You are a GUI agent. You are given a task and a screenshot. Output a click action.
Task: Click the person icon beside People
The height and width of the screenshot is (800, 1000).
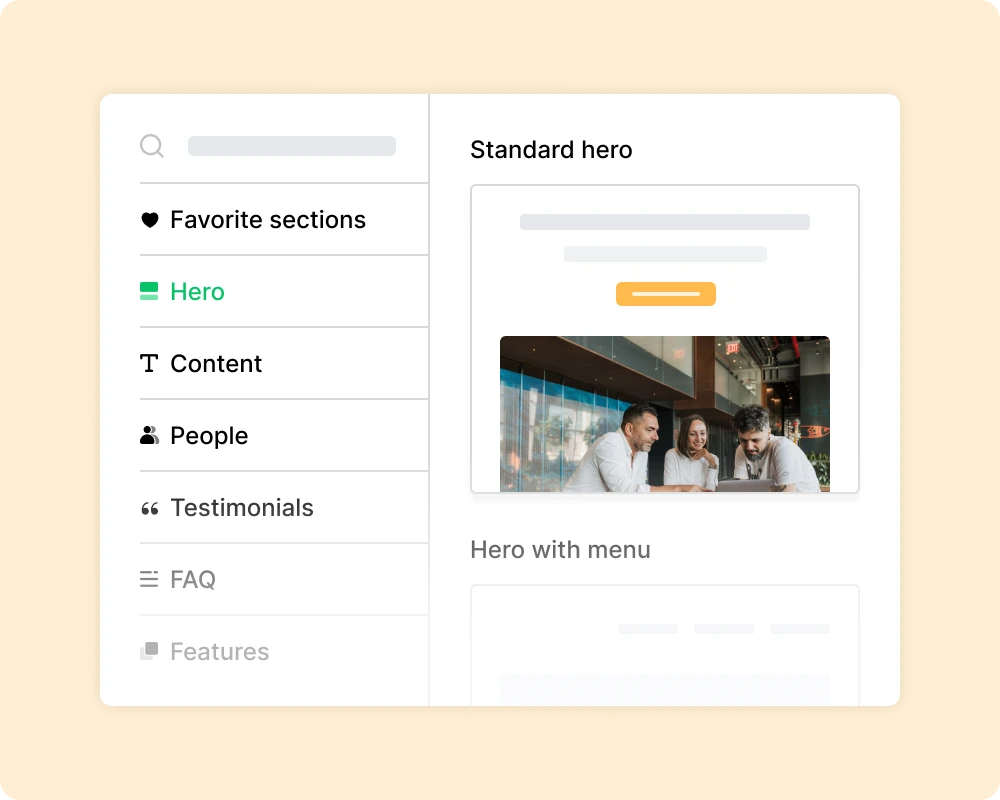click(x=149, y=435)
